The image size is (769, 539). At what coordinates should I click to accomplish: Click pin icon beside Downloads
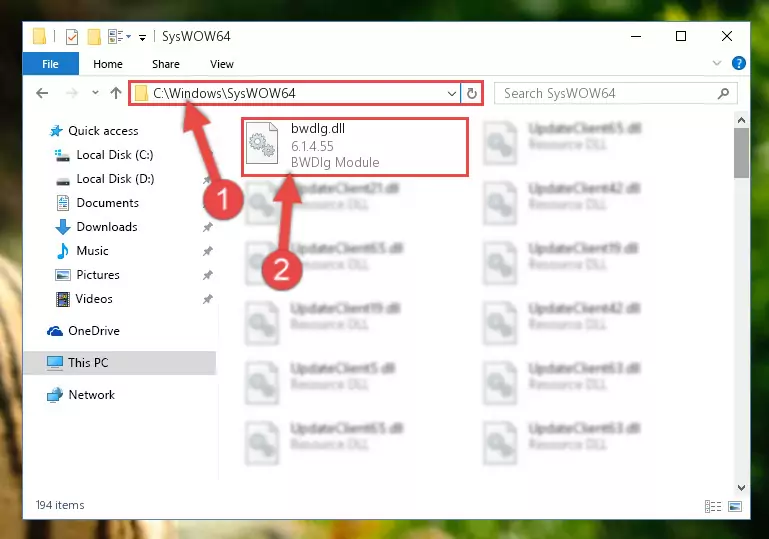[207, 227]
